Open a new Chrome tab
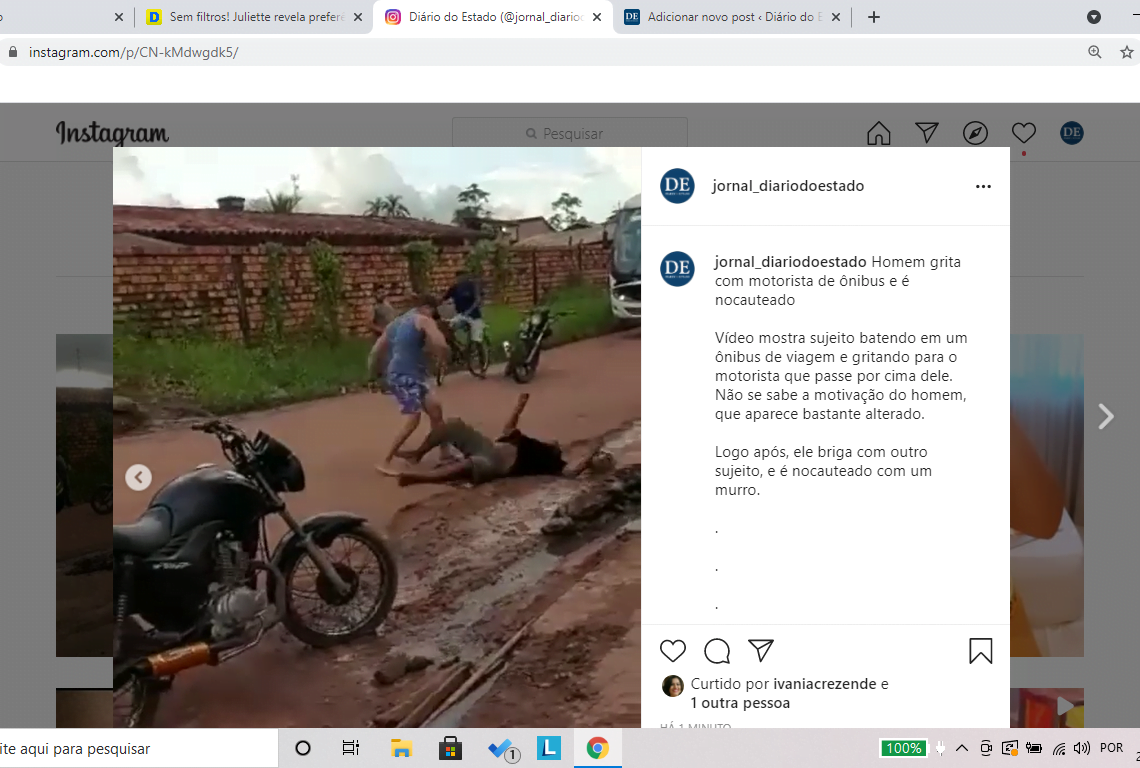Viewport: 1140px width, 768px height. pyautogui.click(x=874, y=17)
